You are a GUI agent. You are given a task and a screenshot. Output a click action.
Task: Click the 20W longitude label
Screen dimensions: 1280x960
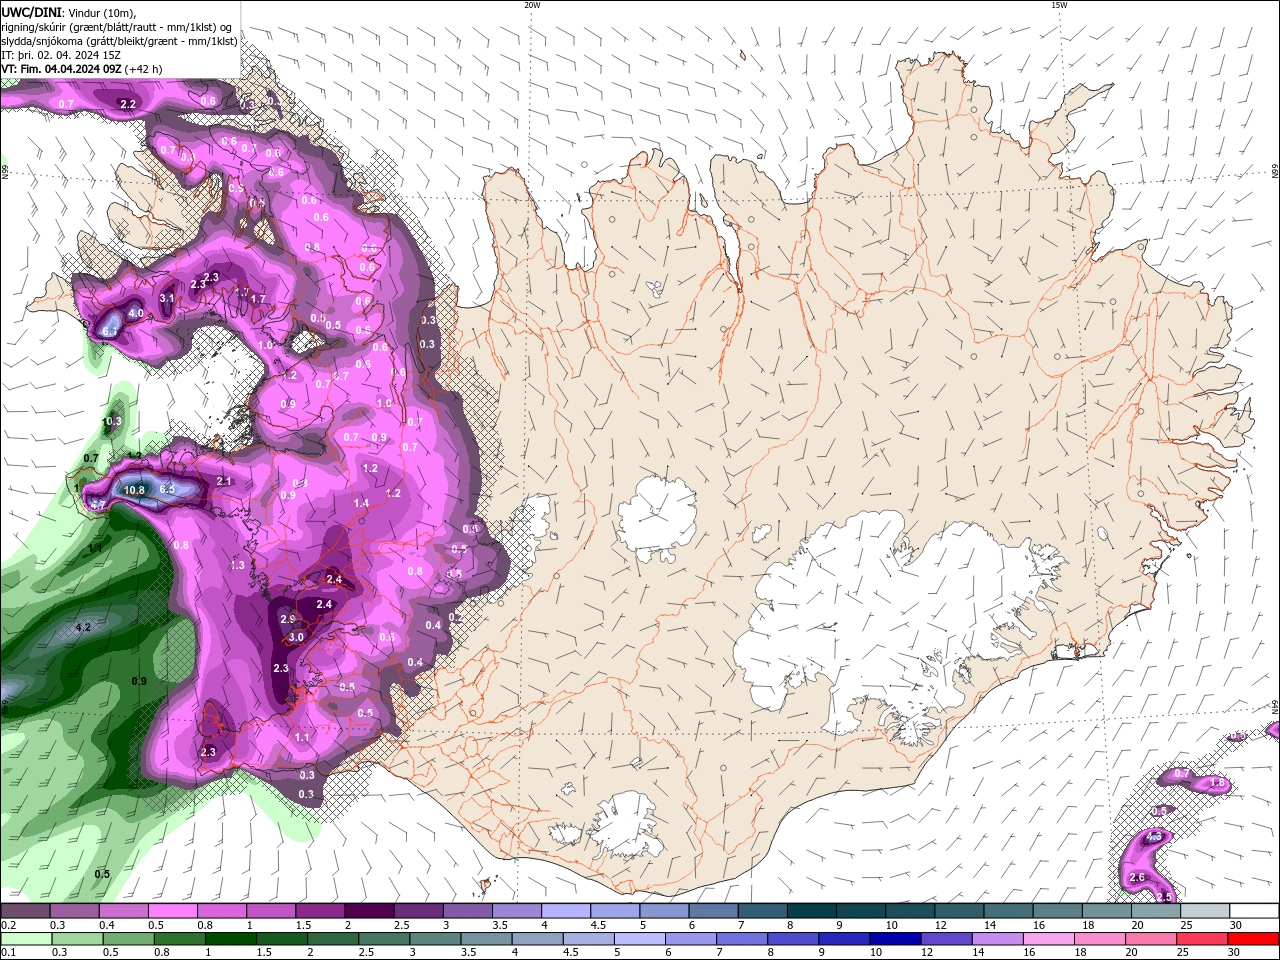pyautogui.click(x=532, y=5)
